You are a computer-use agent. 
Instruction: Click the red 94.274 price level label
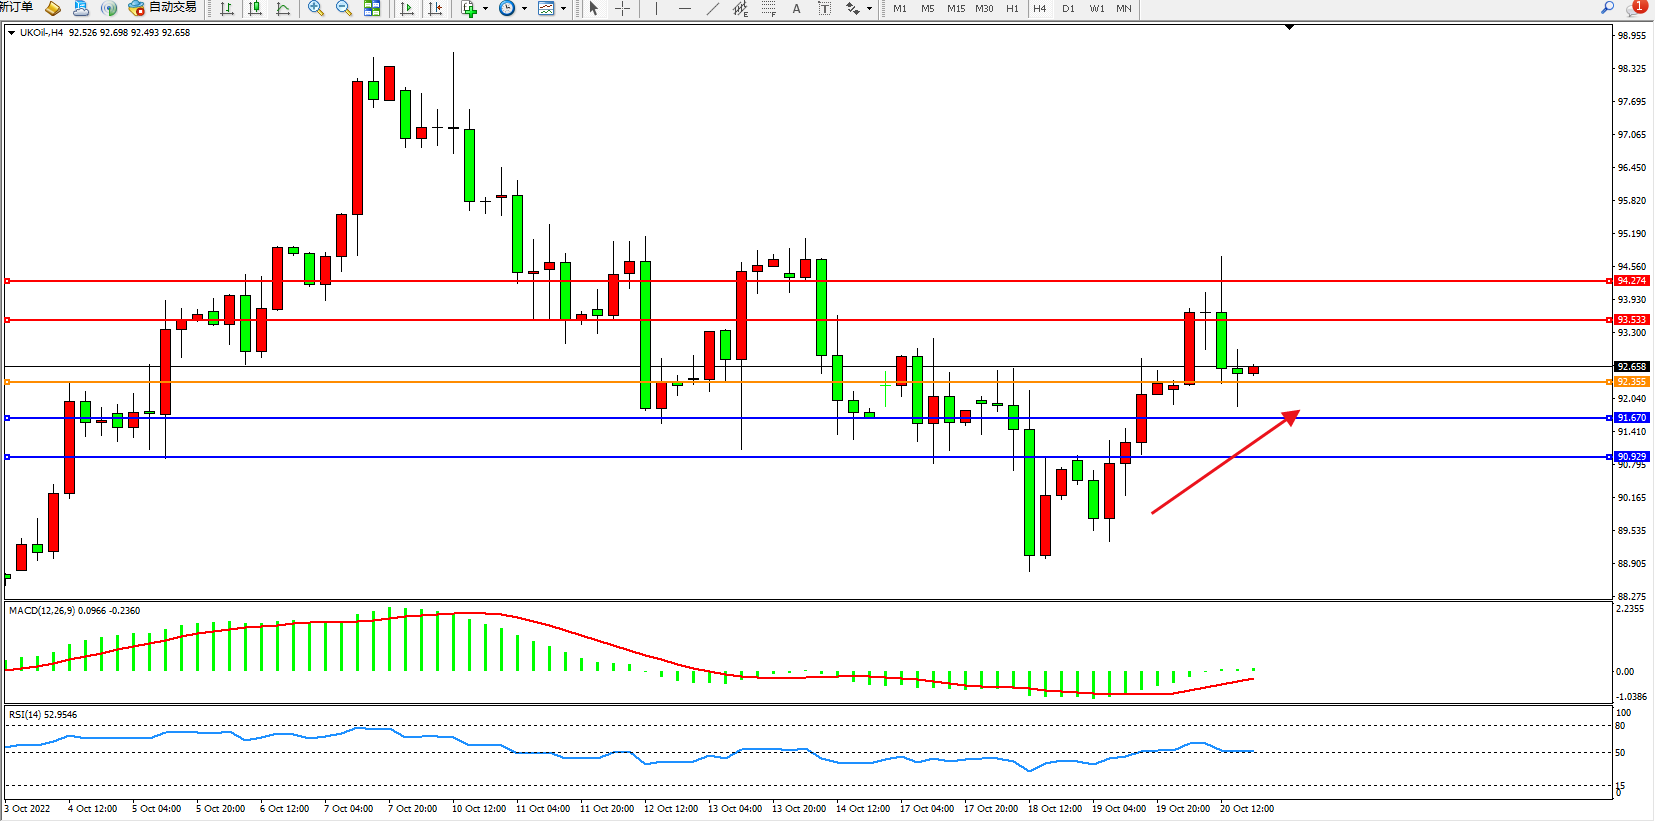click(x=1631, y=281)
